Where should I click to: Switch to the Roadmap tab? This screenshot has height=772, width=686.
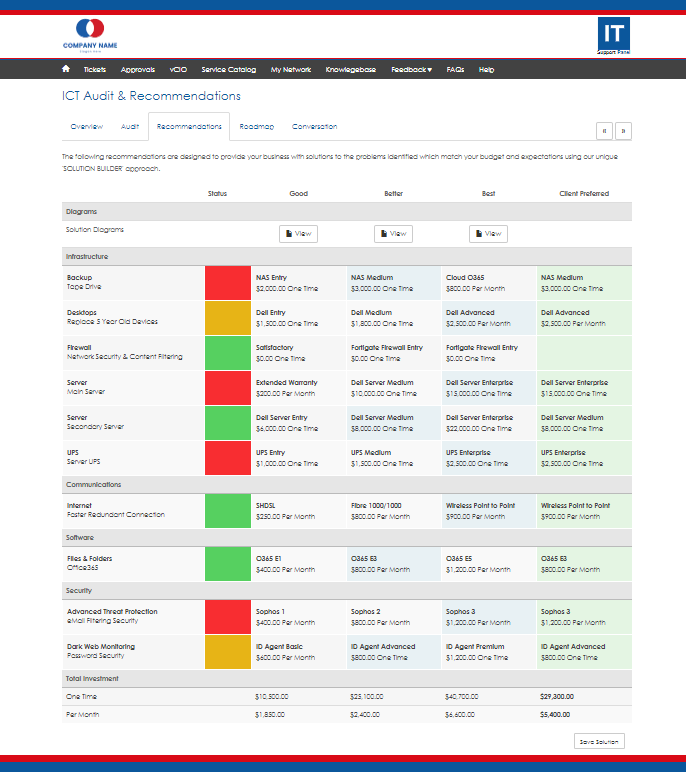(256, 127)
